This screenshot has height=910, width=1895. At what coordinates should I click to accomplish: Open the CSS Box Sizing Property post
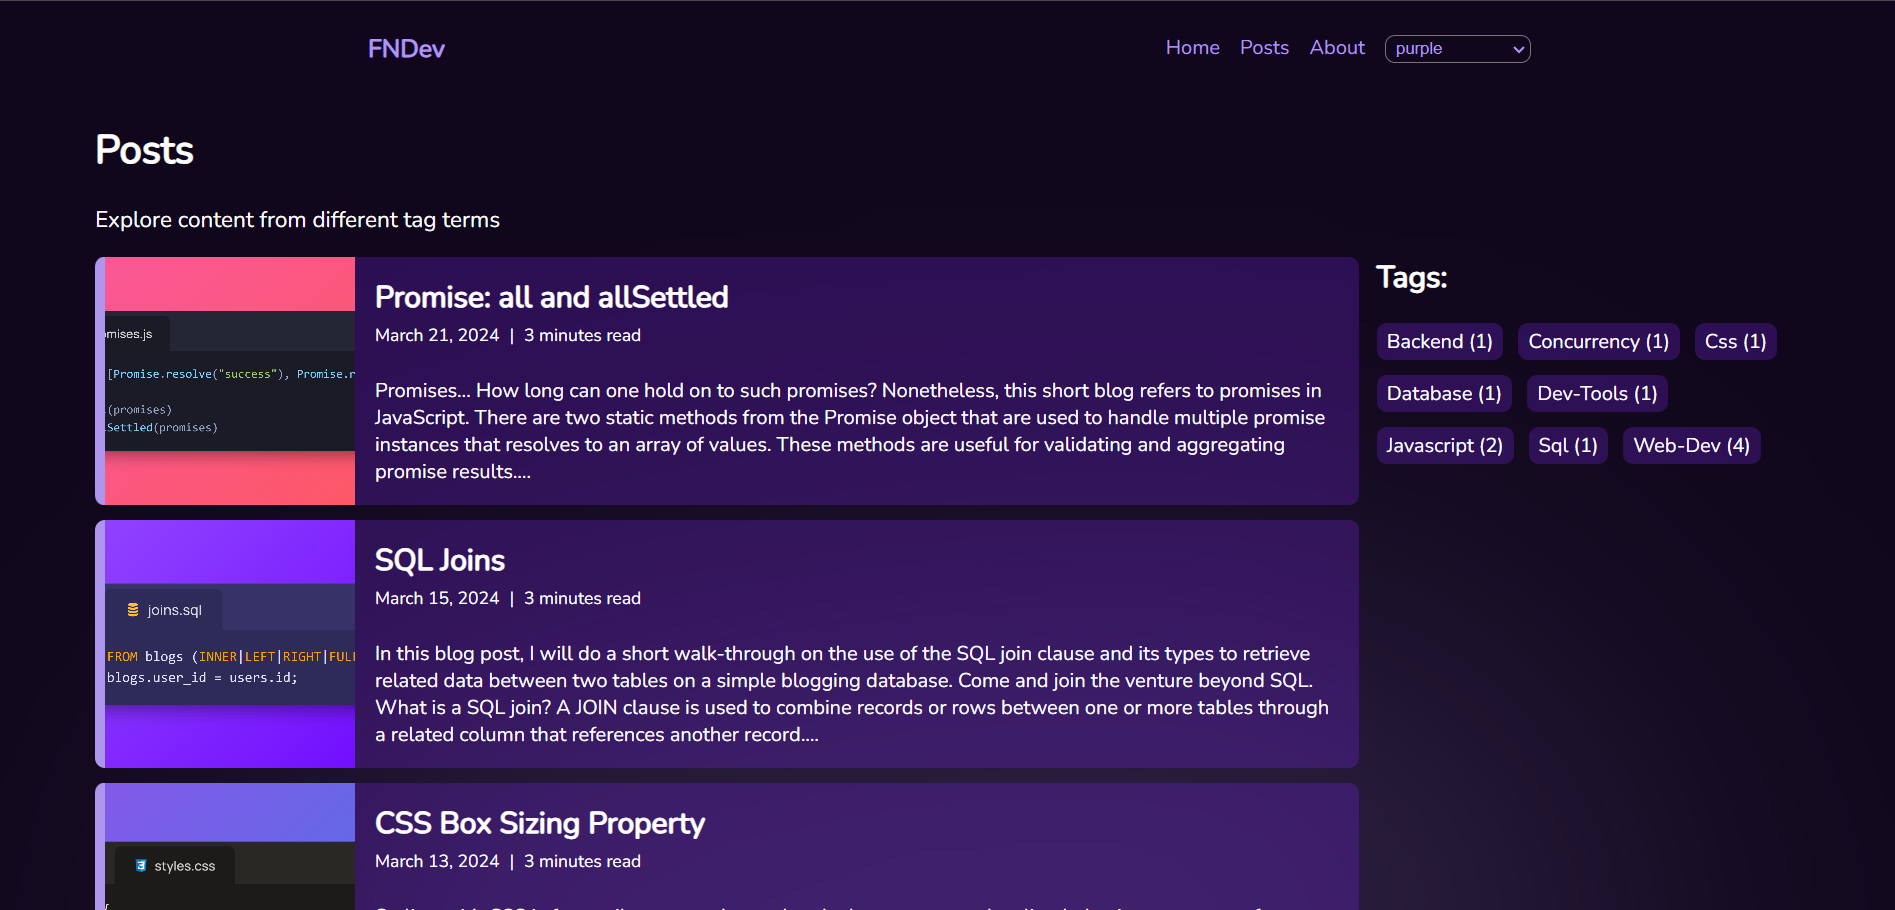pos(540,823)
